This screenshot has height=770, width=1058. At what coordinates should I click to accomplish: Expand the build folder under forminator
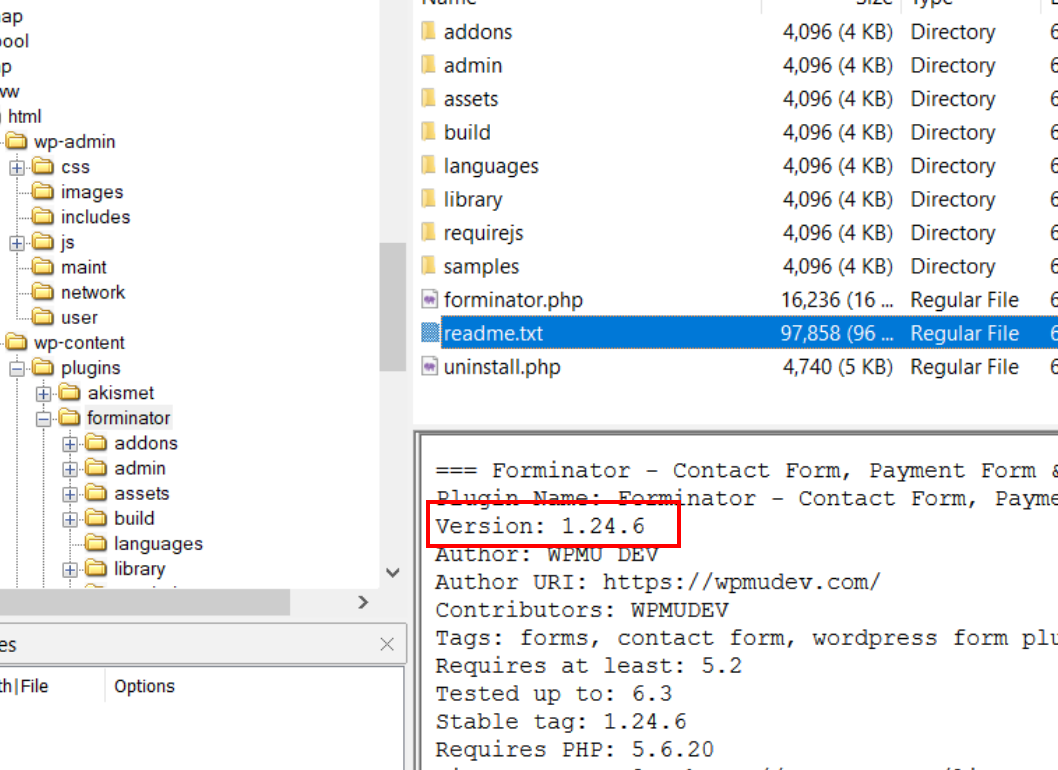70,519
